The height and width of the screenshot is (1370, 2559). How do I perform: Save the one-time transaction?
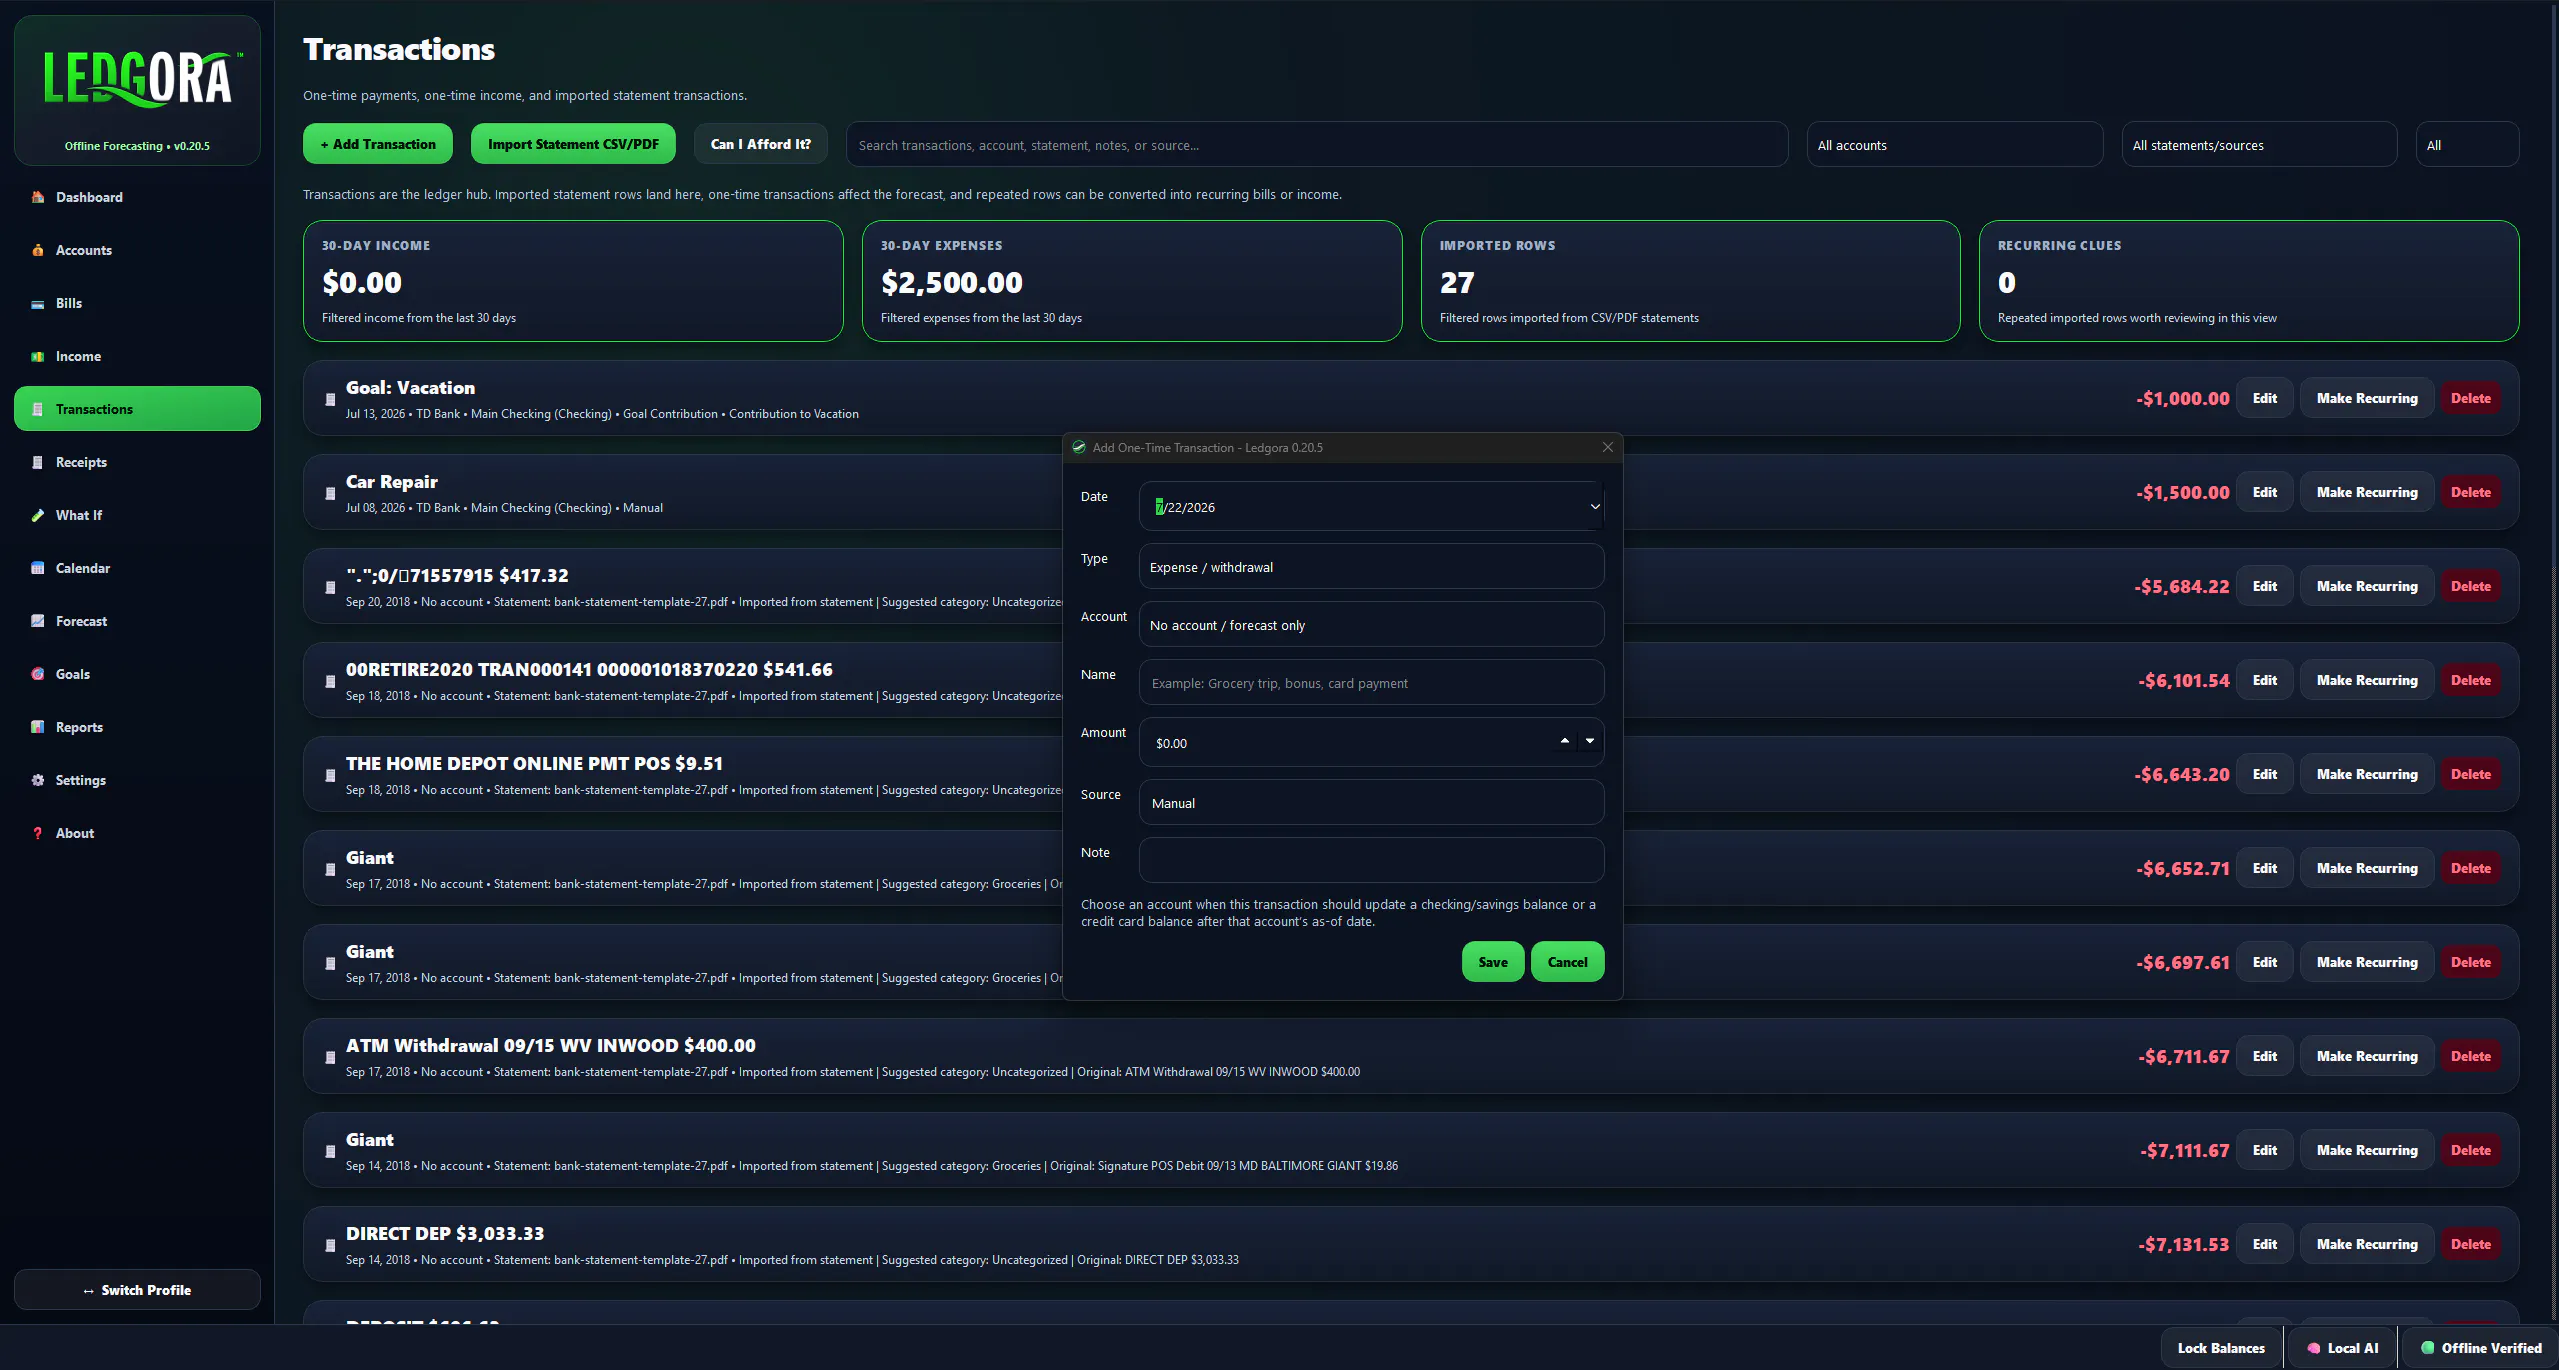[x=1492, y=962]
